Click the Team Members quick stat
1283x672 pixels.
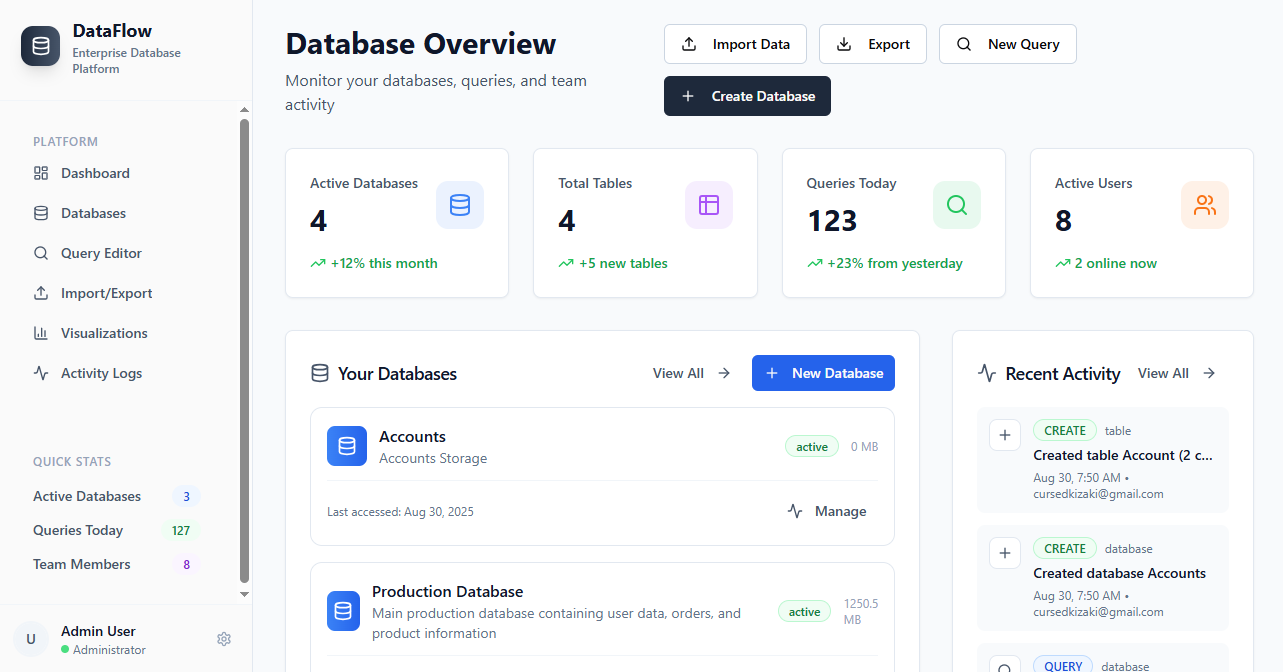[x=117, y=564]
